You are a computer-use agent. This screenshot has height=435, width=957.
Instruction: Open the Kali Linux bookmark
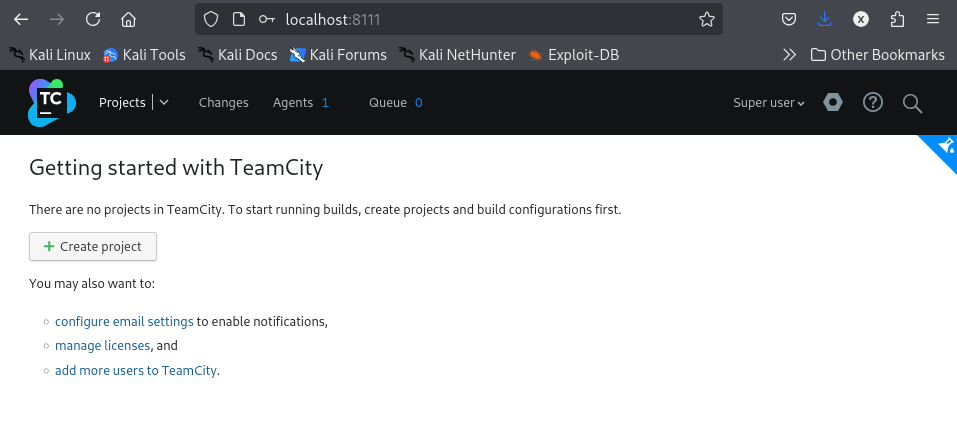click(x=50, y=55)
